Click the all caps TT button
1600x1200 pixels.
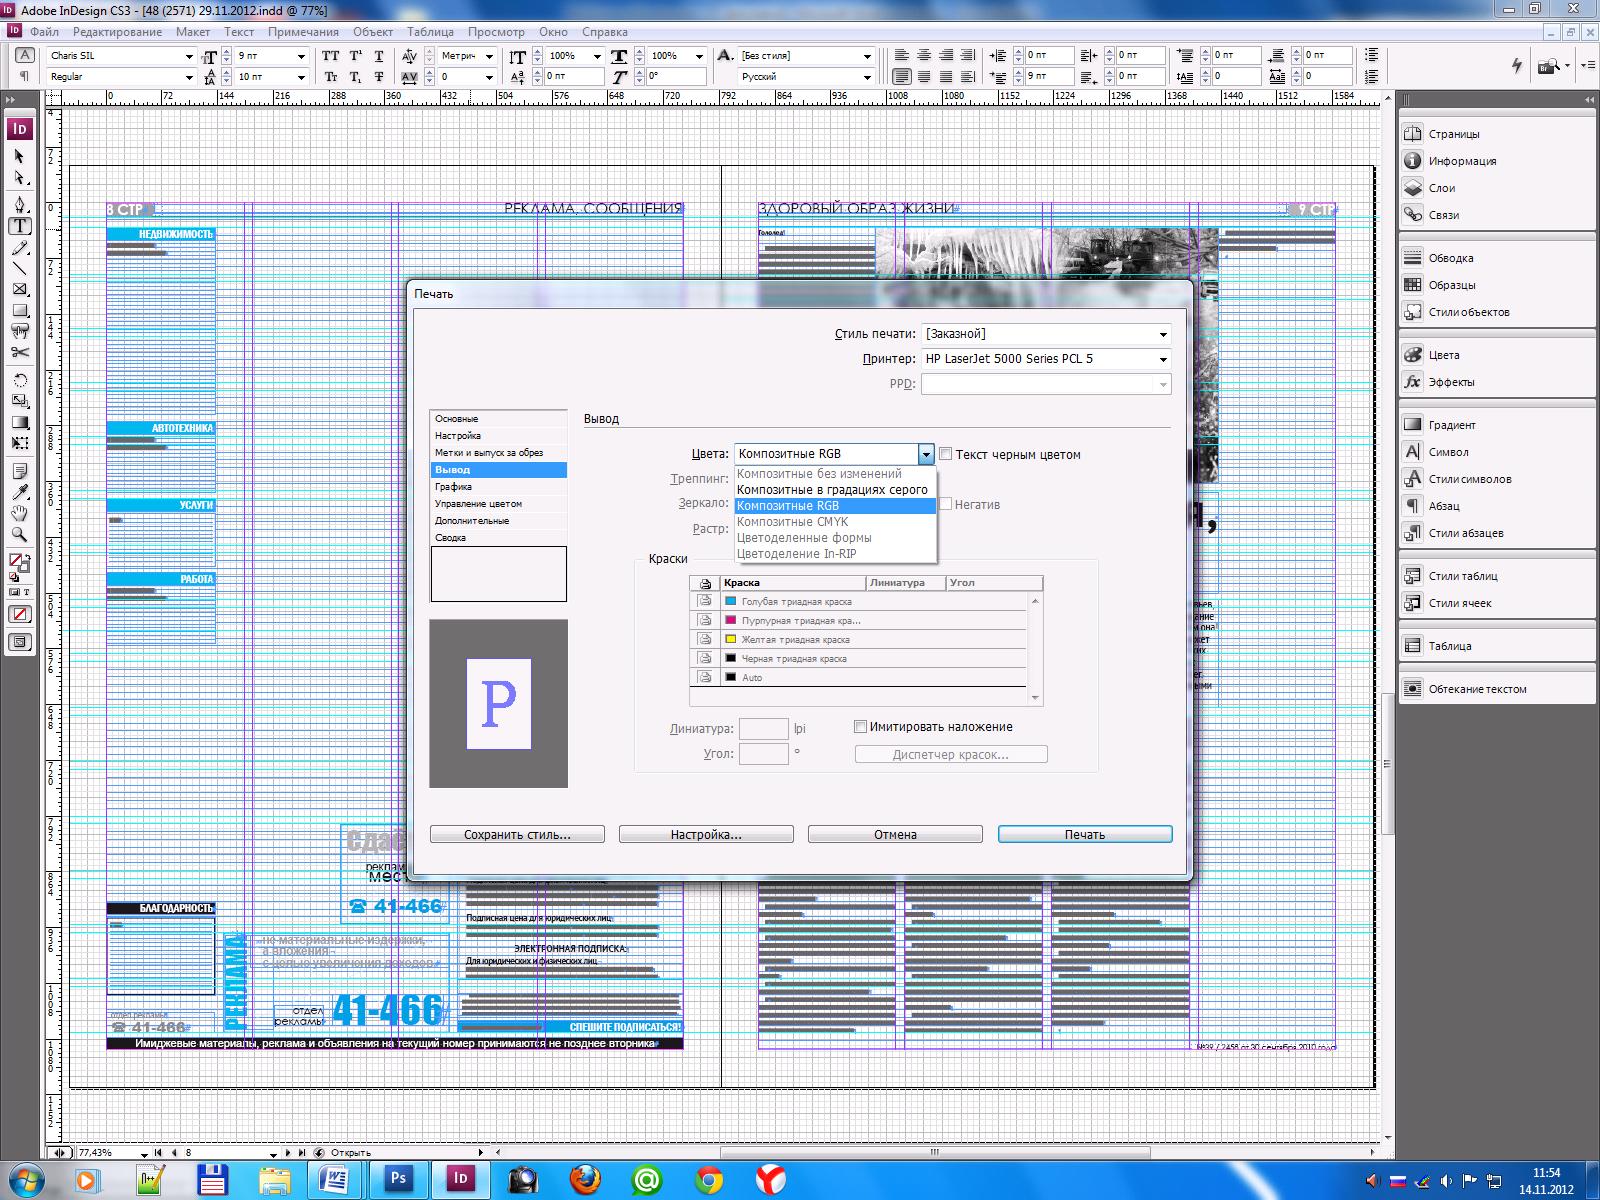[x=331, y=56]
